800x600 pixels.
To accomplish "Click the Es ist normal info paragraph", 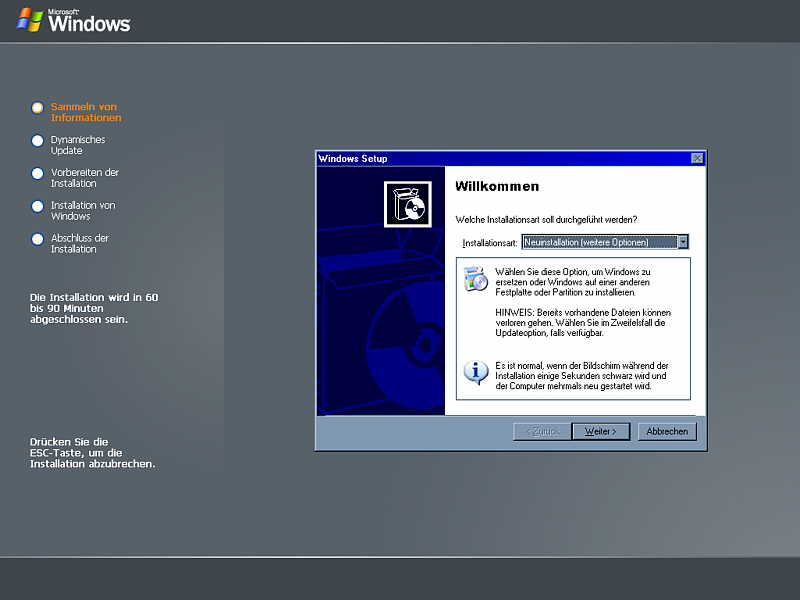I will click(582, 376).
